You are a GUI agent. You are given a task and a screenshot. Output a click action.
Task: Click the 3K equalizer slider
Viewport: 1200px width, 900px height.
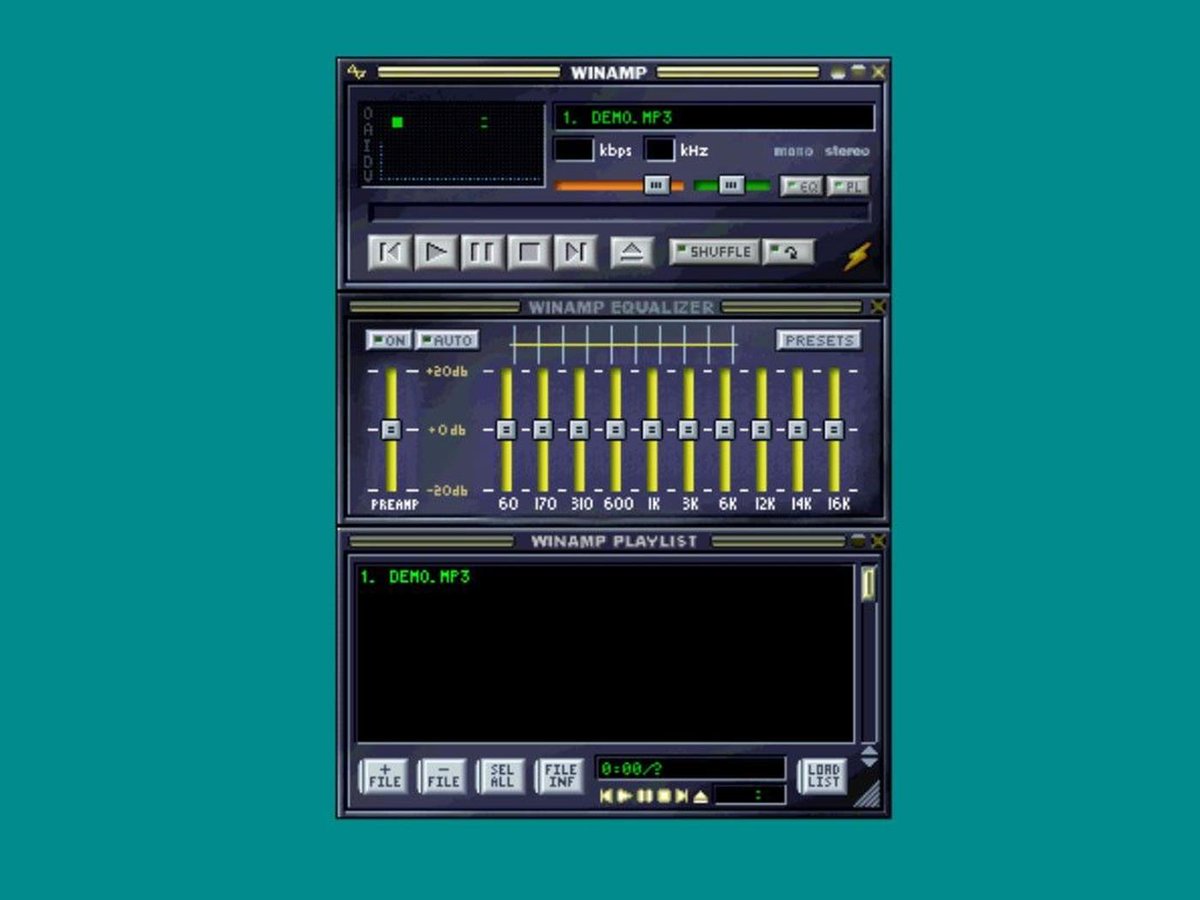tap(688, 430)
